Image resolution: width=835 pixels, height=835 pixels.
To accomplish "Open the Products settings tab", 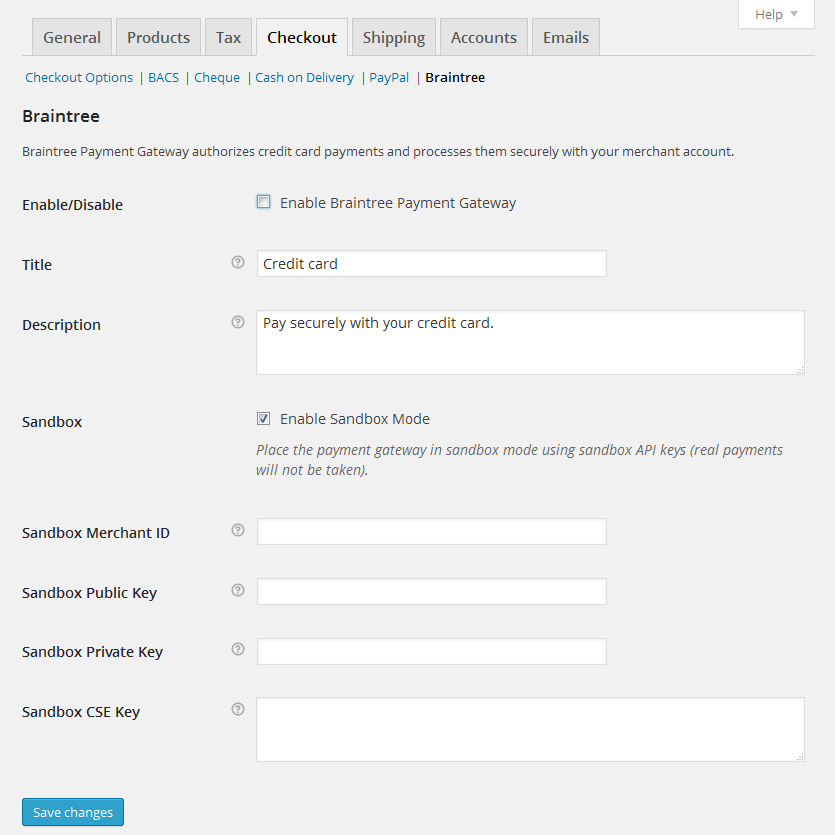I will click(158, 38).
